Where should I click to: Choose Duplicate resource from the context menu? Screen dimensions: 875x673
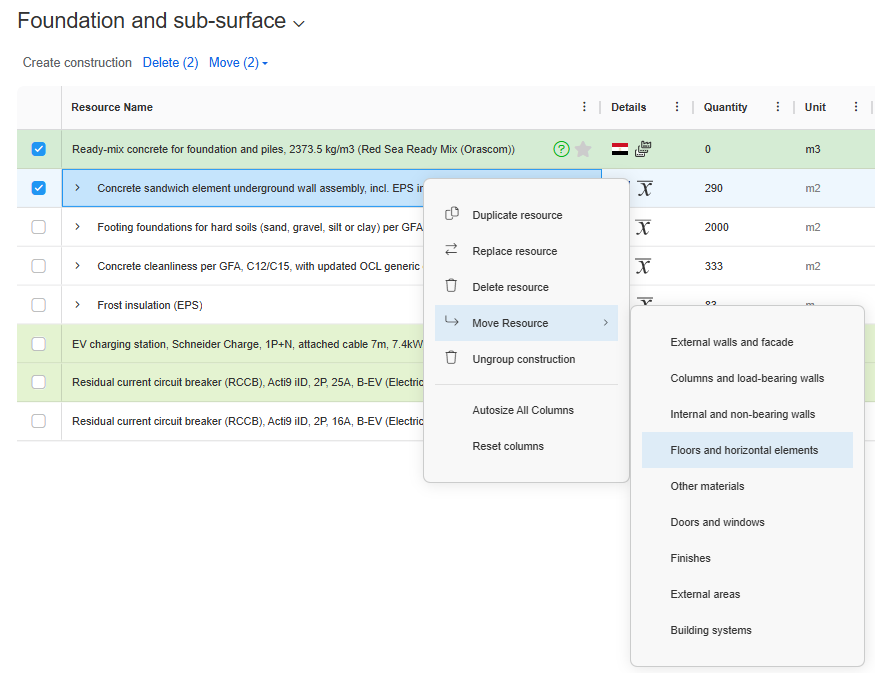pos(517,215)
